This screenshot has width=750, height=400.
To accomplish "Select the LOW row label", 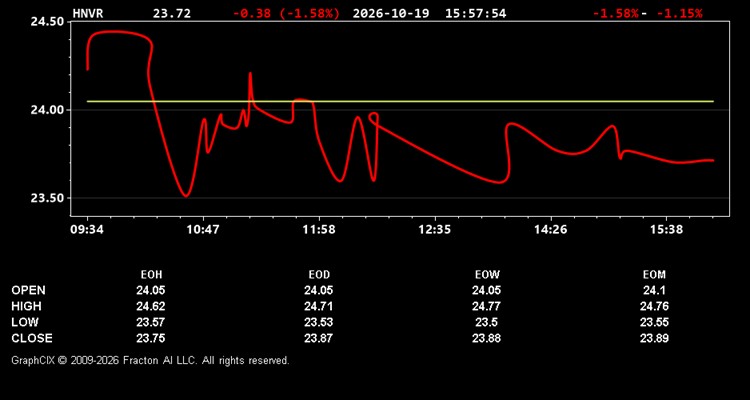I will pyautogui.click(x=25, y=322).
